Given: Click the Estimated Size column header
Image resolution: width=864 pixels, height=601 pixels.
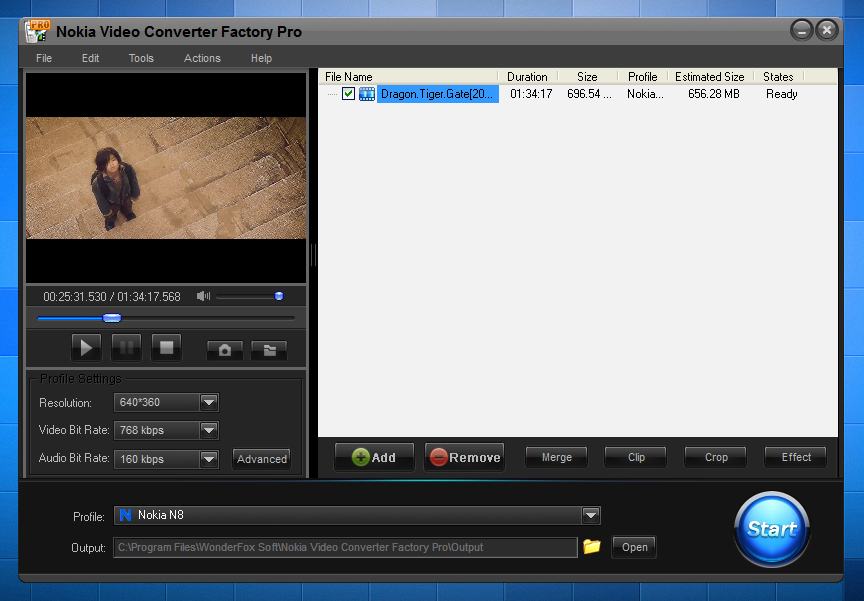Looking at the screenshot, I should 710,77.
